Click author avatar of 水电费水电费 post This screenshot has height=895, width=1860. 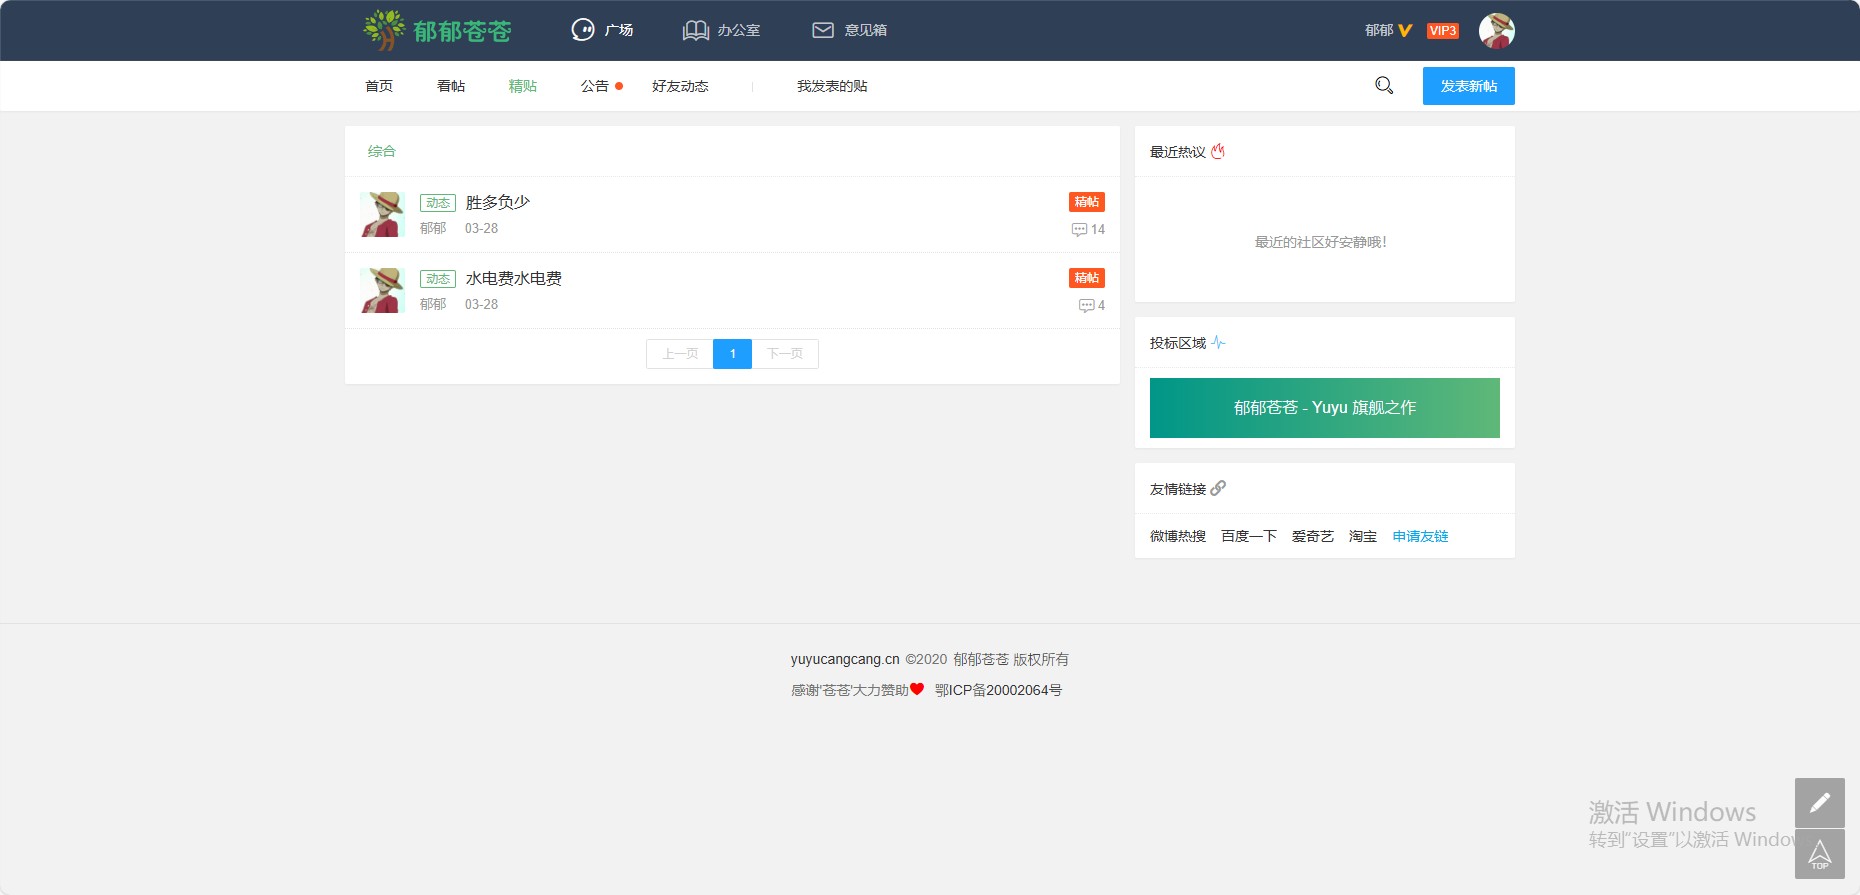coord(382,290)
